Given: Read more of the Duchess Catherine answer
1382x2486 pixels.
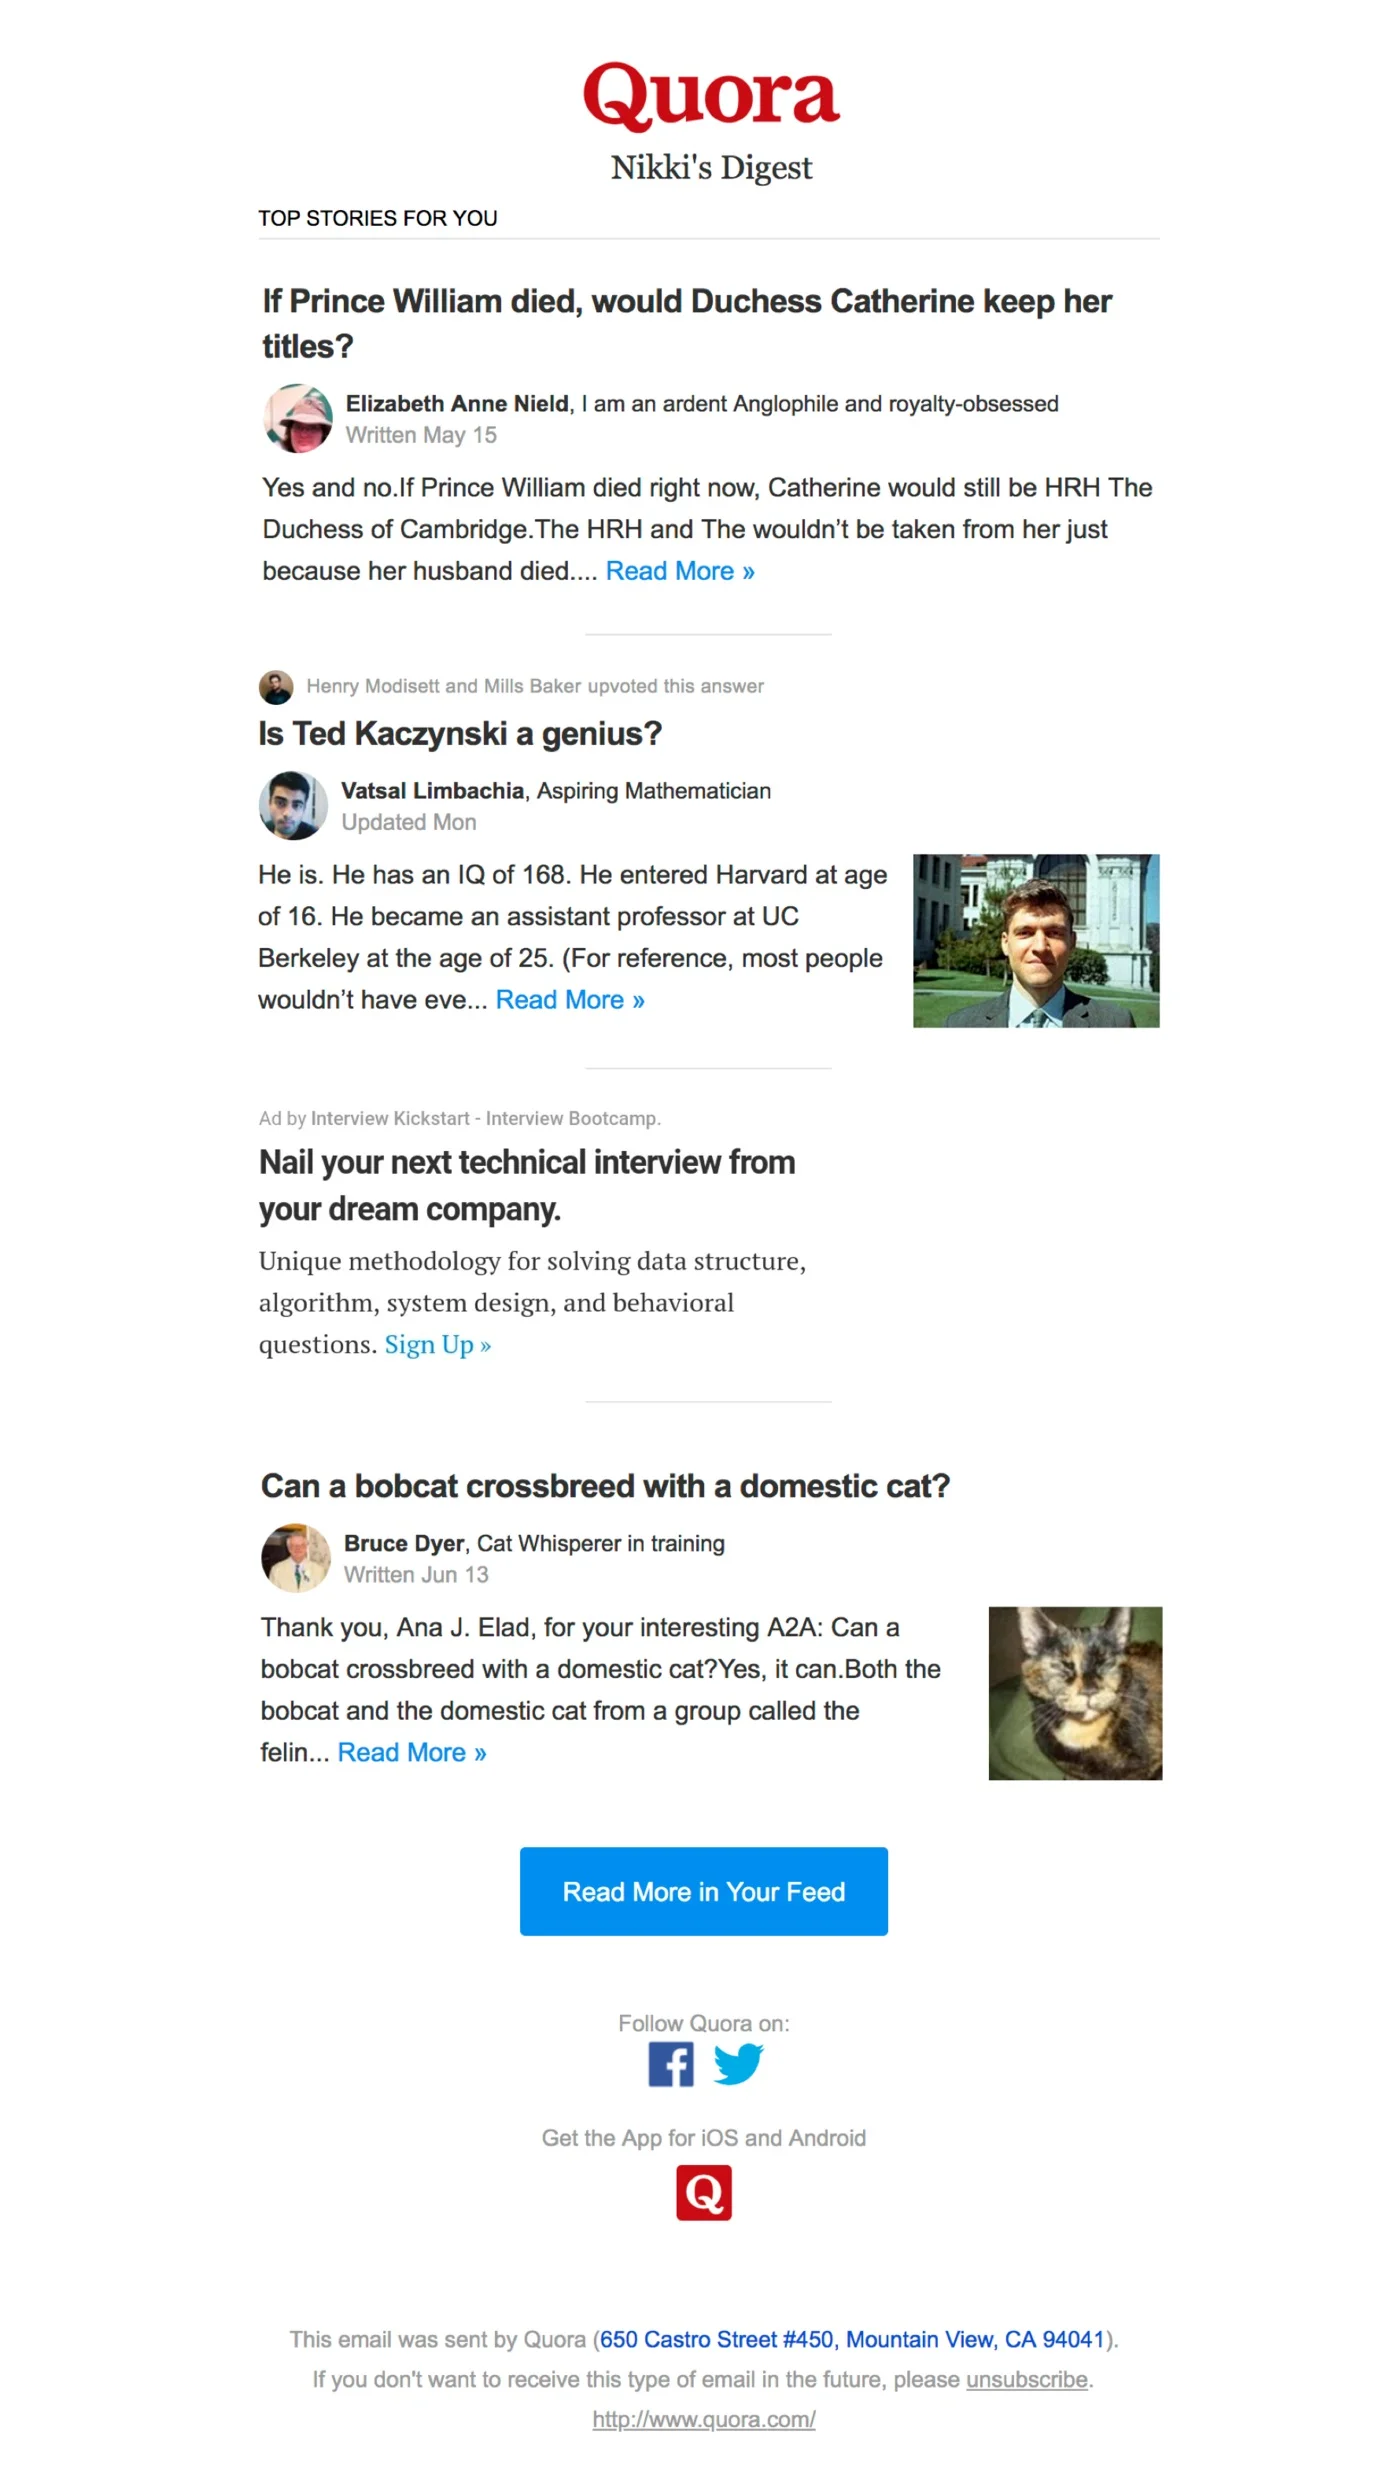Looking at the screenshot, I should [x=680, y=571].
